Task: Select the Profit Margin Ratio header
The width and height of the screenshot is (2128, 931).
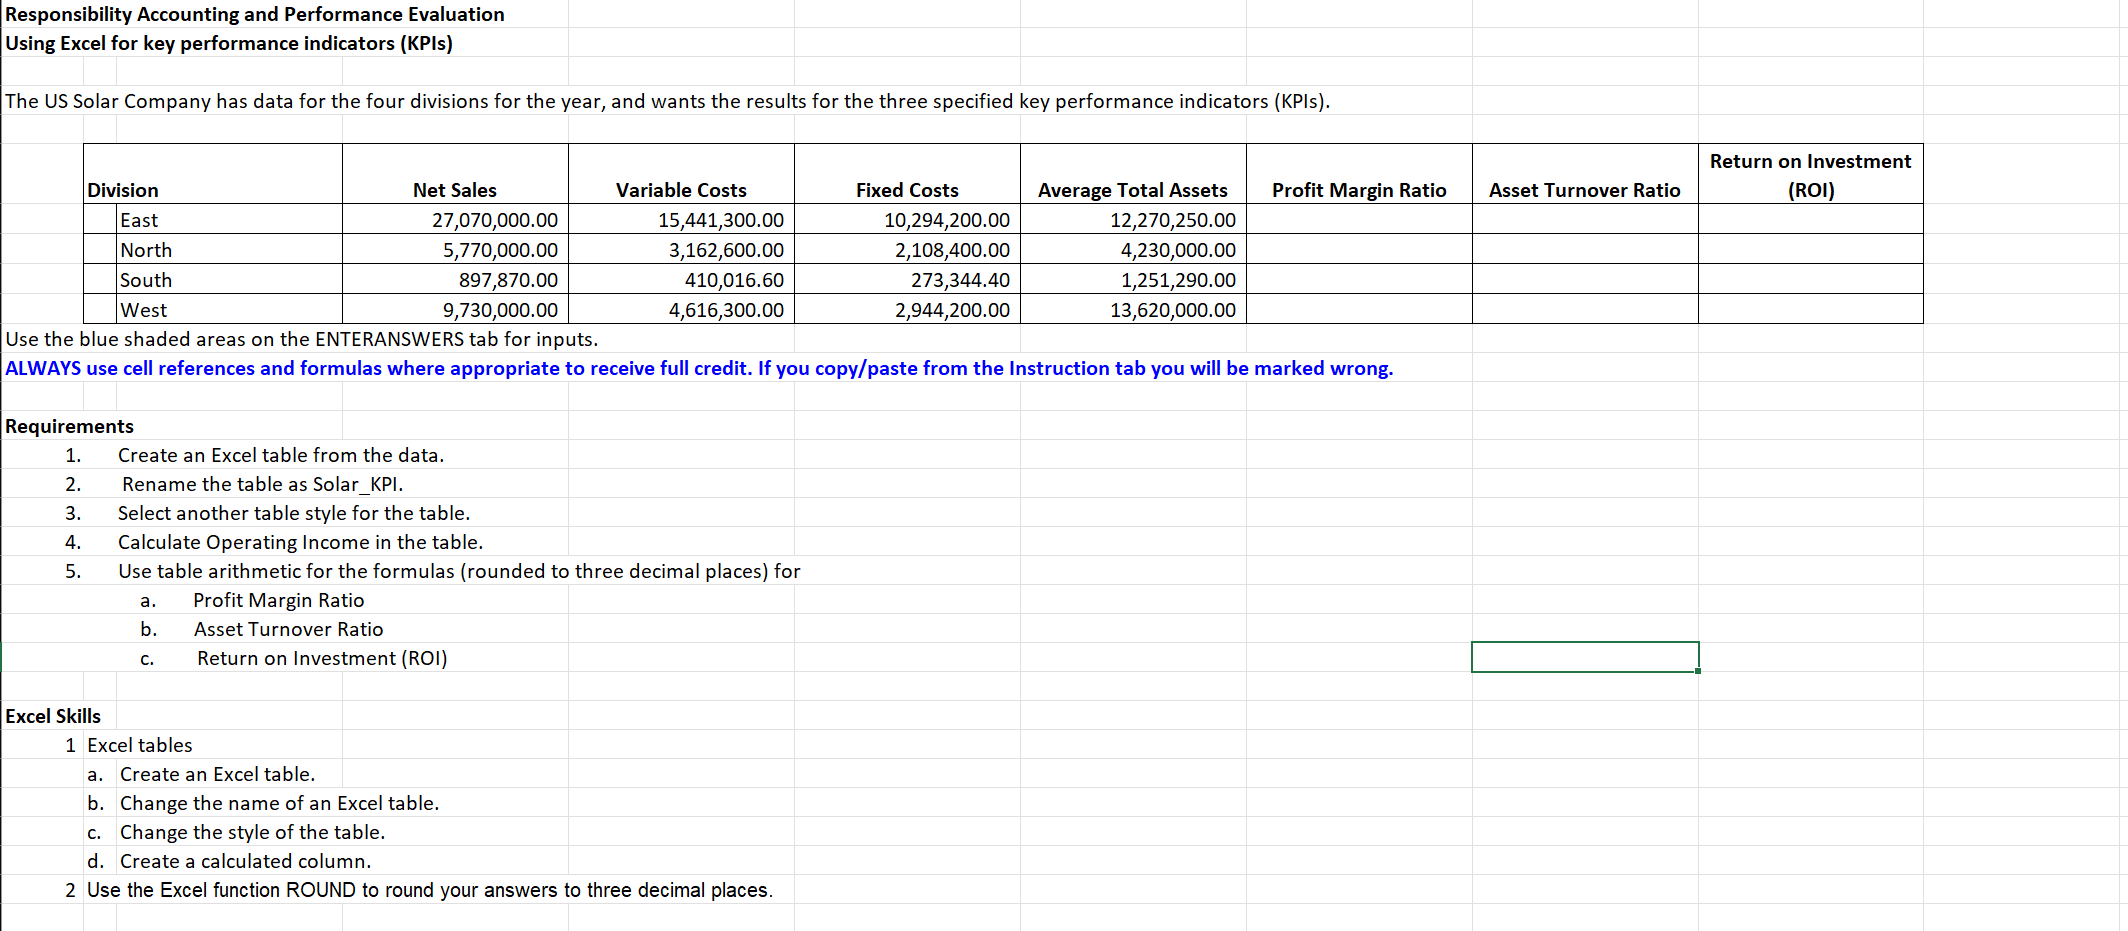Action: click(x=1359, y=175)
